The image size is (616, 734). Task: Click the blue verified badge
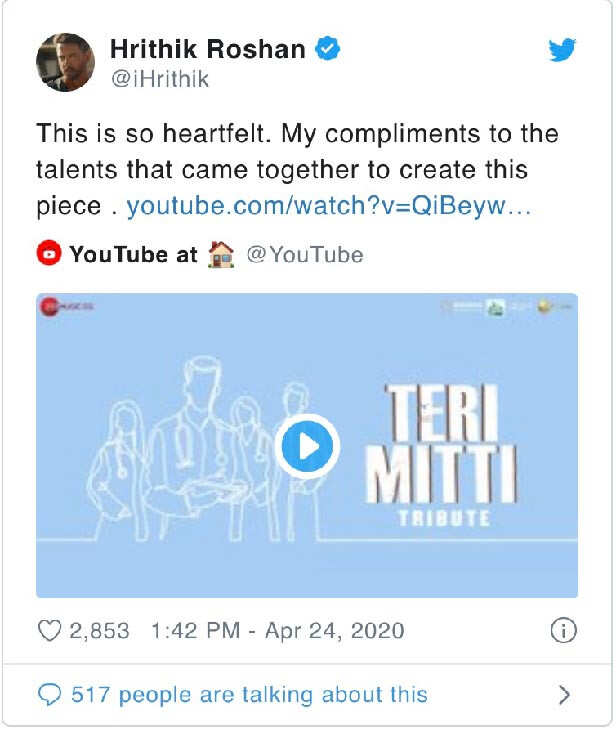pos(327,48)
